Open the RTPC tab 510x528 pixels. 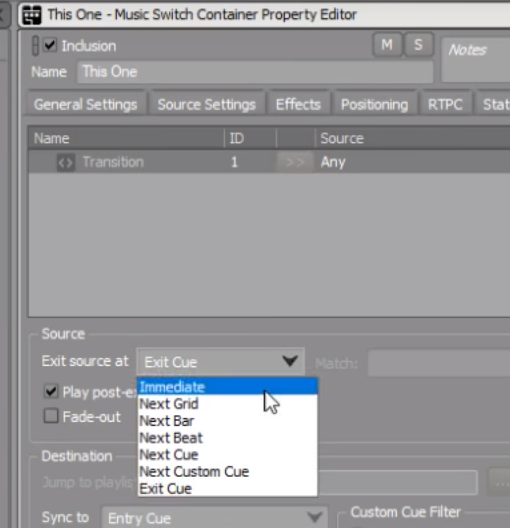pos(445,104)
